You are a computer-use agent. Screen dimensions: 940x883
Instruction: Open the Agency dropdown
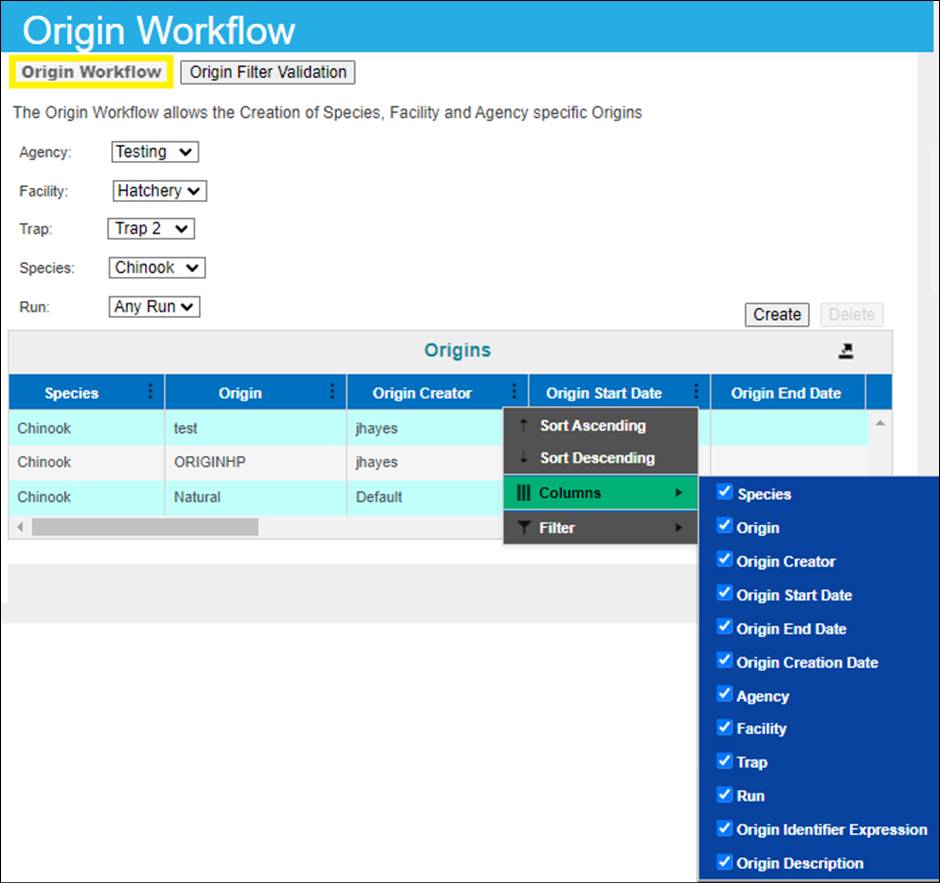[155, 152]
